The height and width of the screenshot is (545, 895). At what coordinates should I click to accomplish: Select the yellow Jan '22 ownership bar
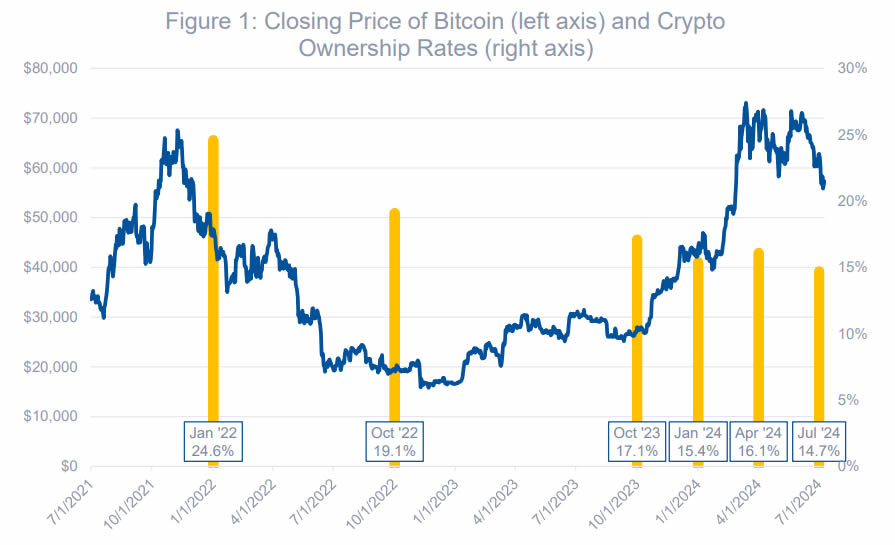(x=213, y=278)
